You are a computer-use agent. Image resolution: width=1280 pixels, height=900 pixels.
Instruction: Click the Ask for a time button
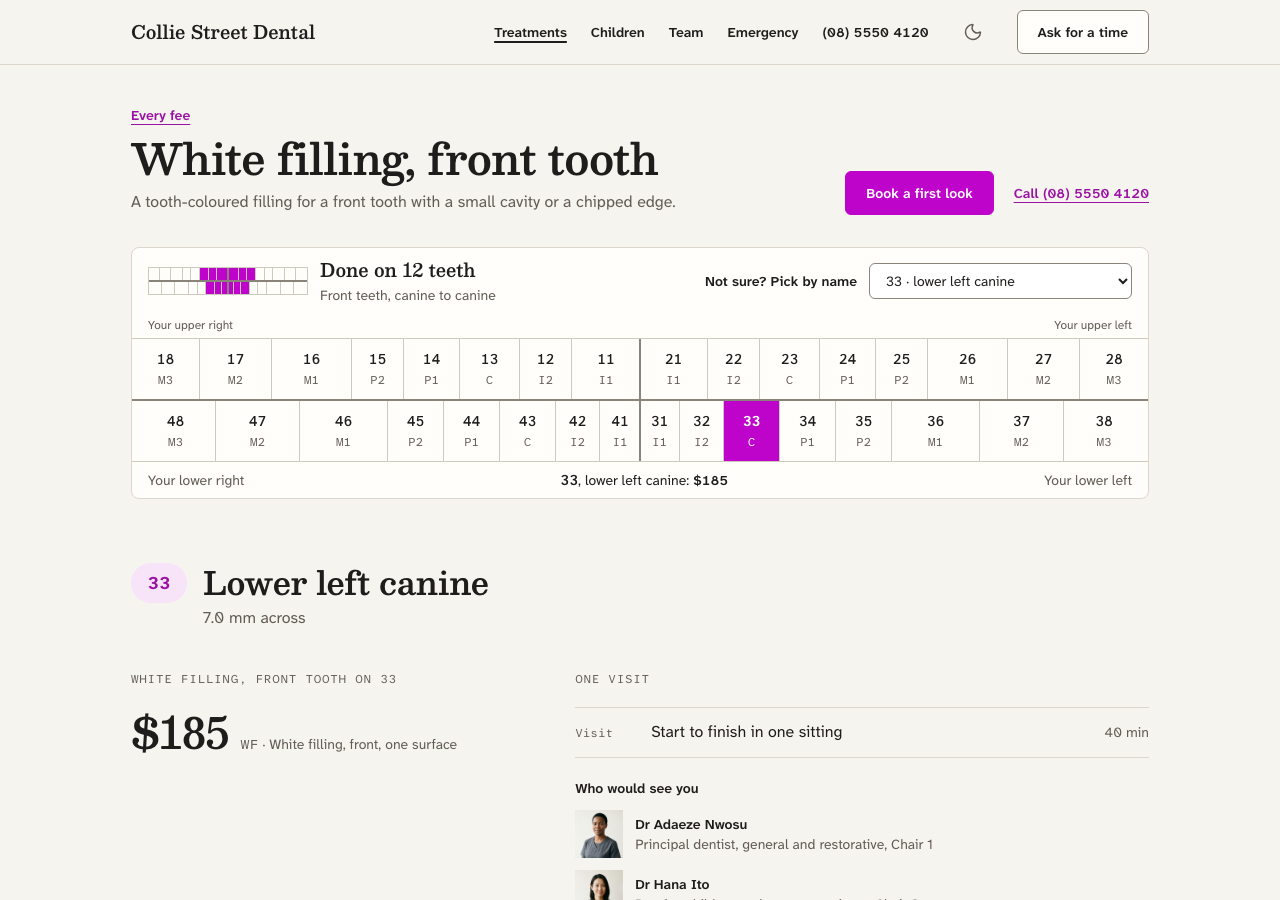click(1083, 32)
